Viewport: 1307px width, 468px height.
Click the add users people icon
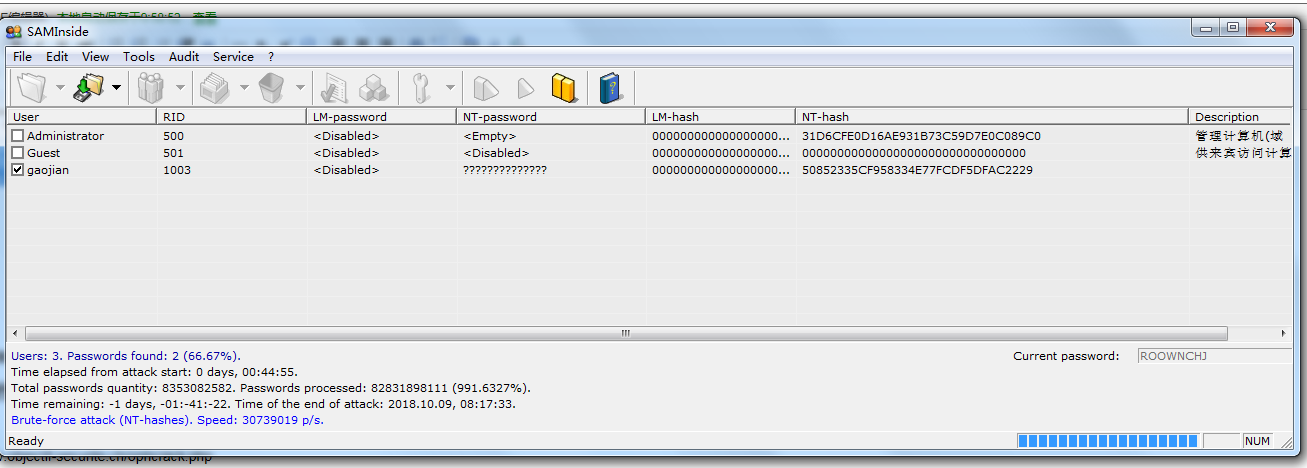click(x=151, y=88)
